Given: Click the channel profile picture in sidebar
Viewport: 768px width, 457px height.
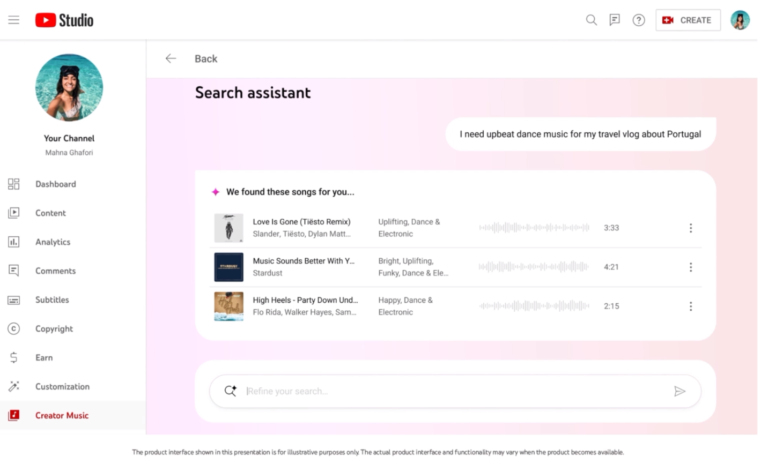Looking at the screenshot, I should tap(69, 88).
